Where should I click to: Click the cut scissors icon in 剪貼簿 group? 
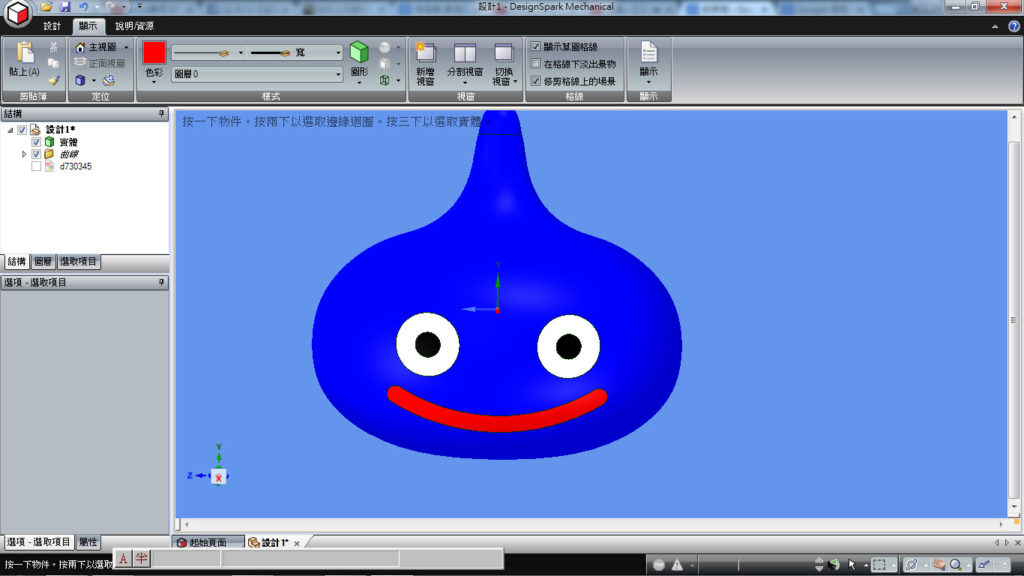(x=54, y=47)
